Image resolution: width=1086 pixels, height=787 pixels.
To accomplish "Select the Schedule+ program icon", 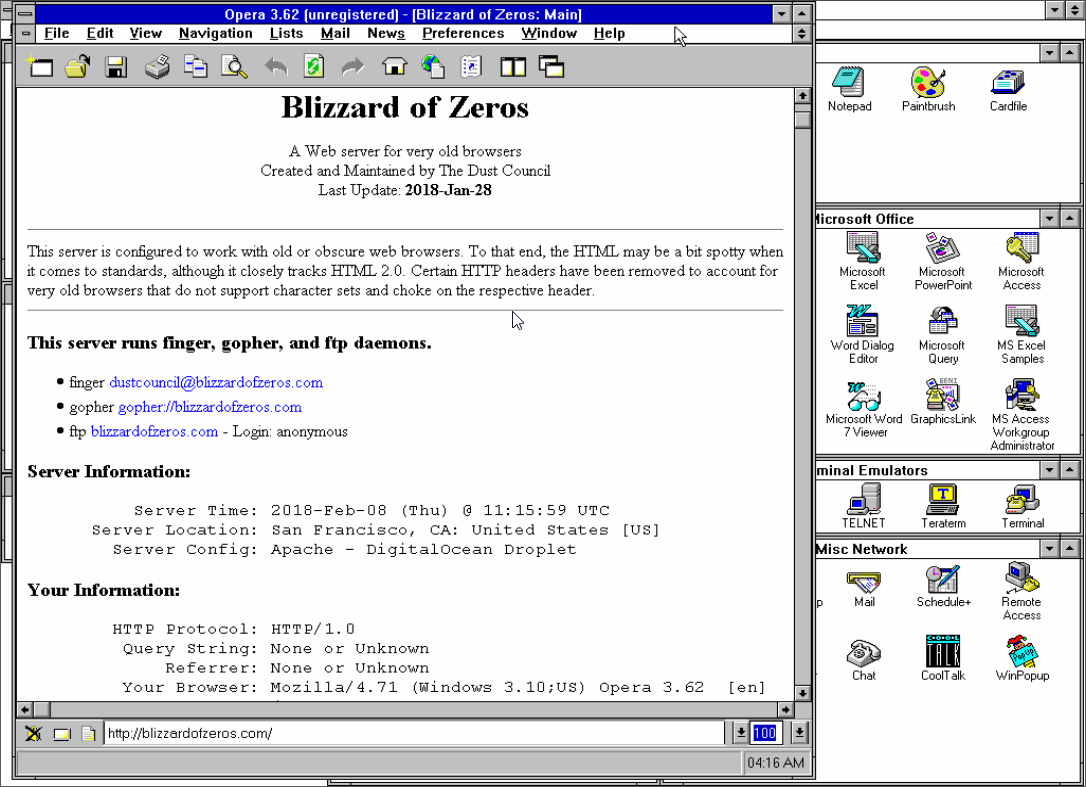I will click(x=943, y=585).
